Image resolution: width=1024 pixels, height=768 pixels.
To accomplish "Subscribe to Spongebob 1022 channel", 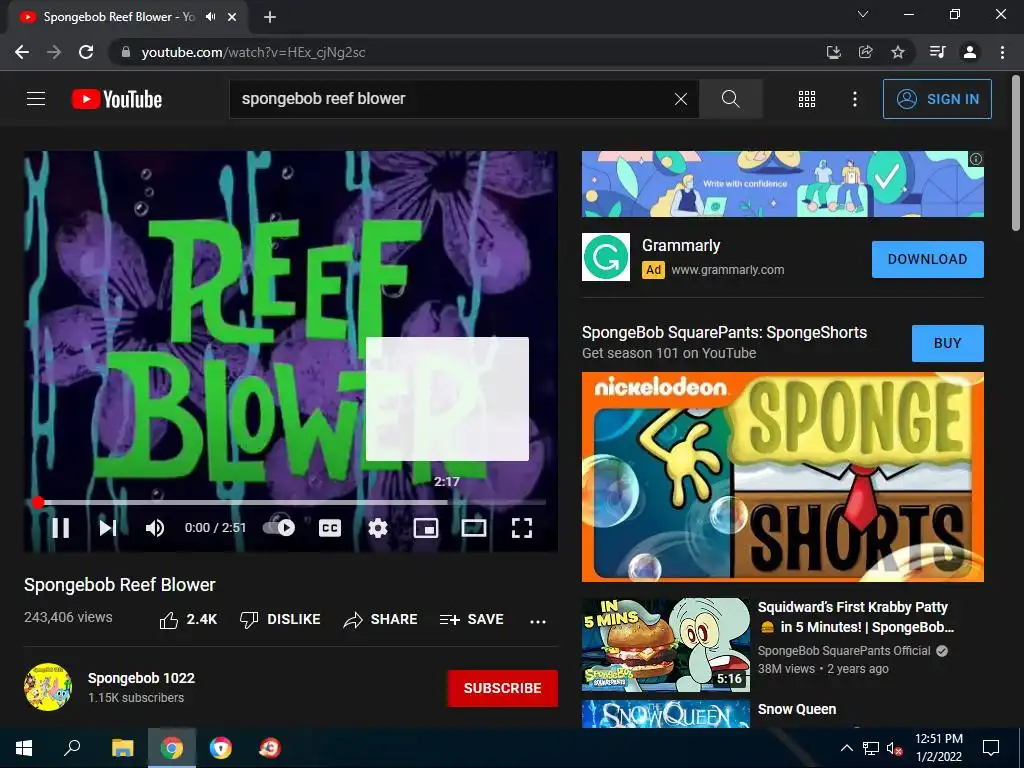I will tap(502, 688).
